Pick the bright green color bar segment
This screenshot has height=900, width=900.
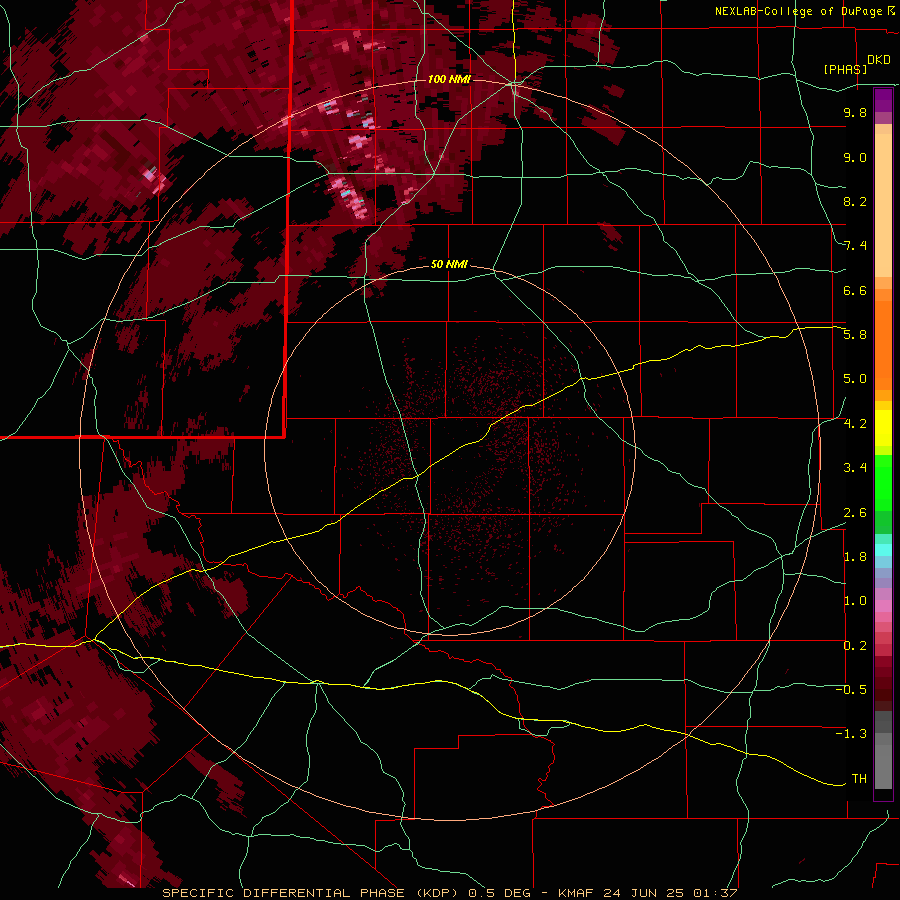(883, 482)
